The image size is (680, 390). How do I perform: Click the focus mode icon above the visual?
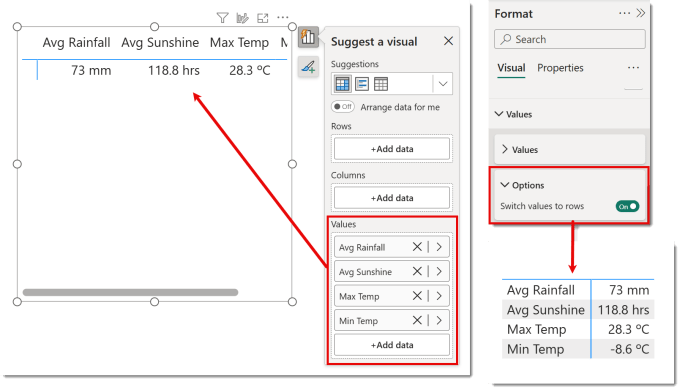(262, 18)
